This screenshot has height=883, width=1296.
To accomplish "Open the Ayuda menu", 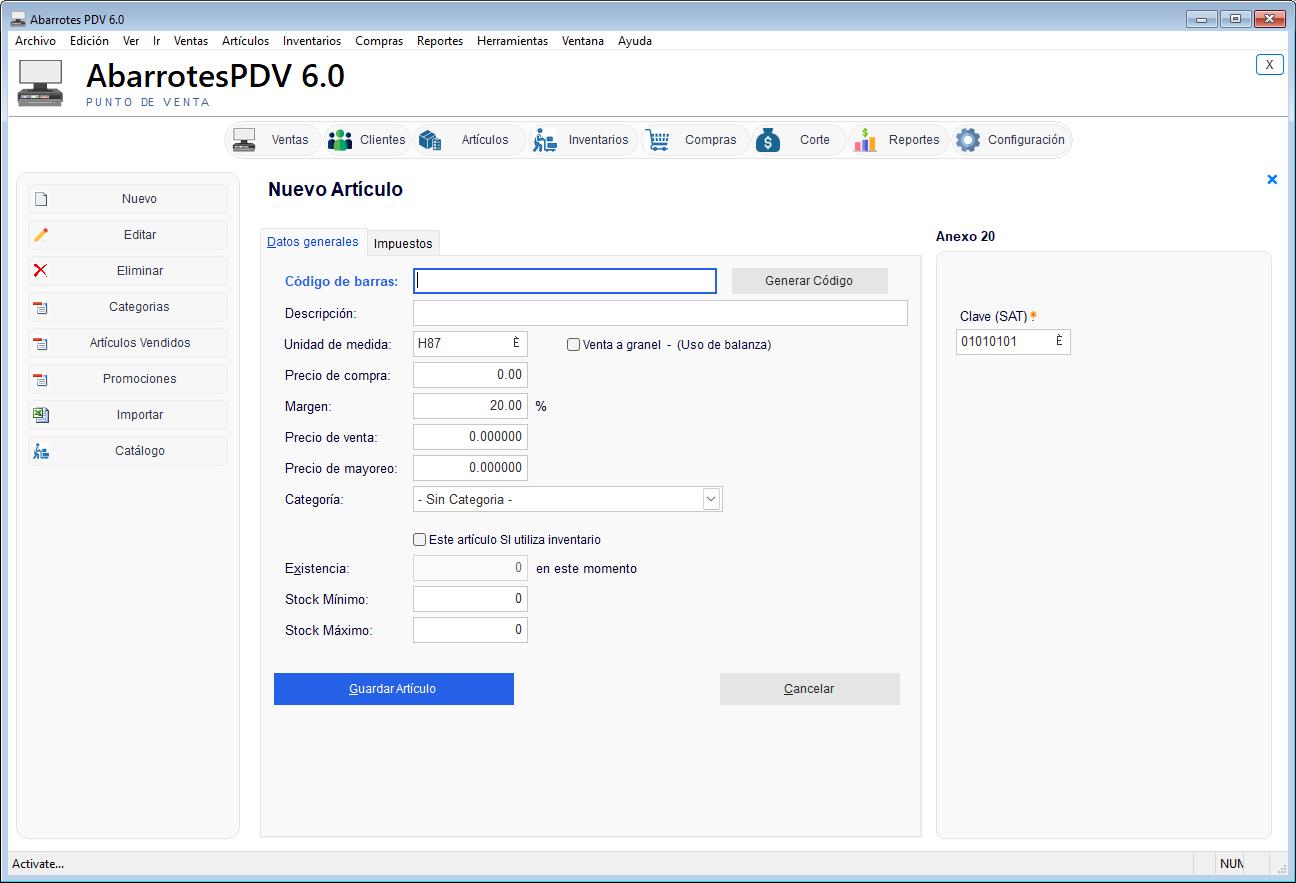I will coord(635,41).
